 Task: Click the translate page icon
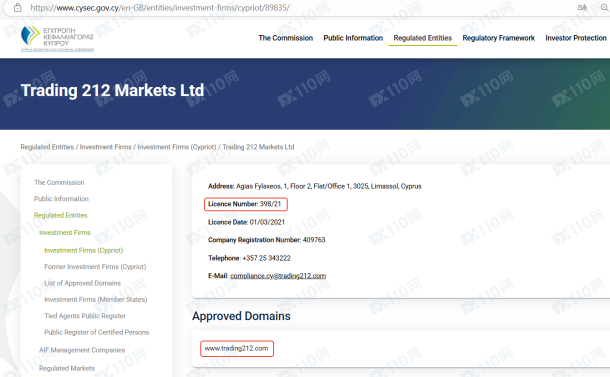point(582,8)
